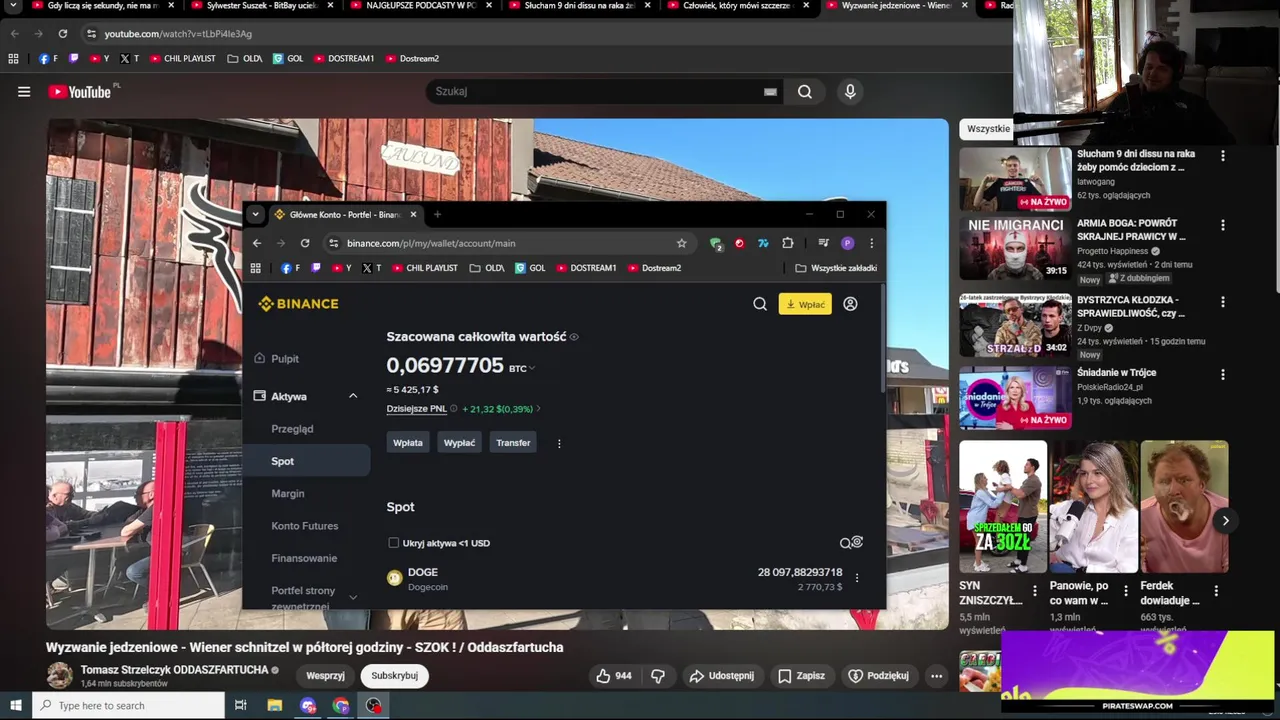This screenshot has height=720, width=1280.
Task: Click the Wypłać button
Action: (459, 443)
